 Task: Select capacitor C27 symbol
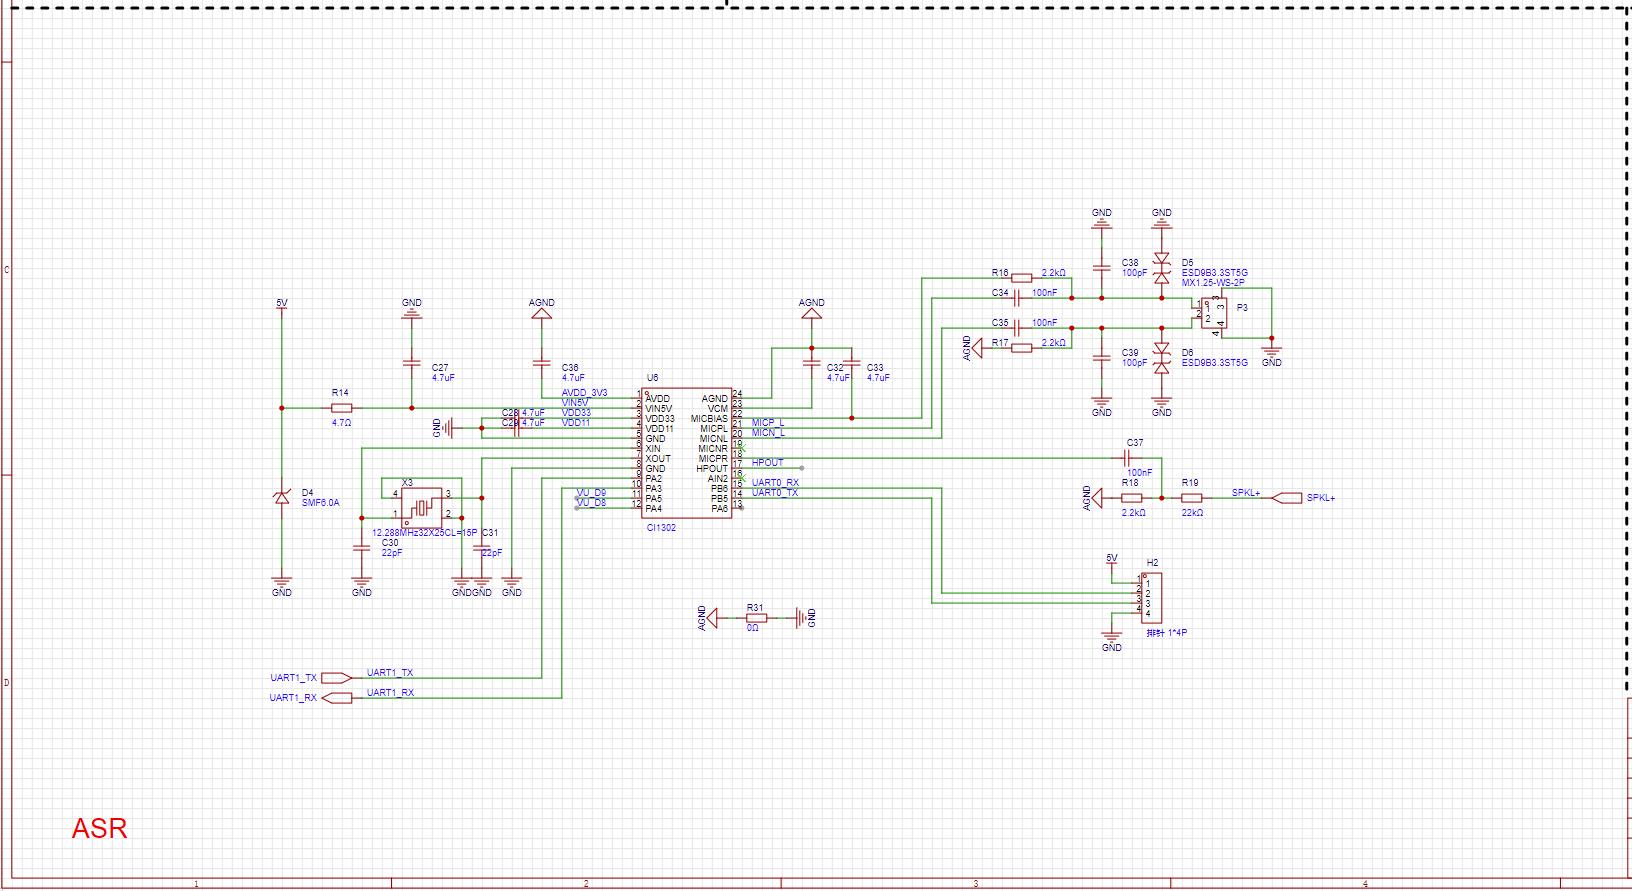click(x=411, y=364)
